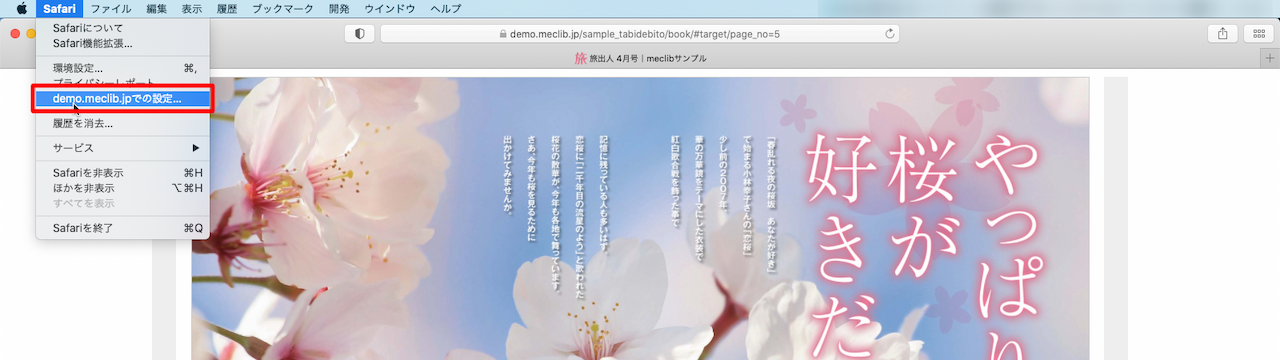Screen dimensions: 1280x360
Task: Open the 編集 menu
Action: pos(157,8)
